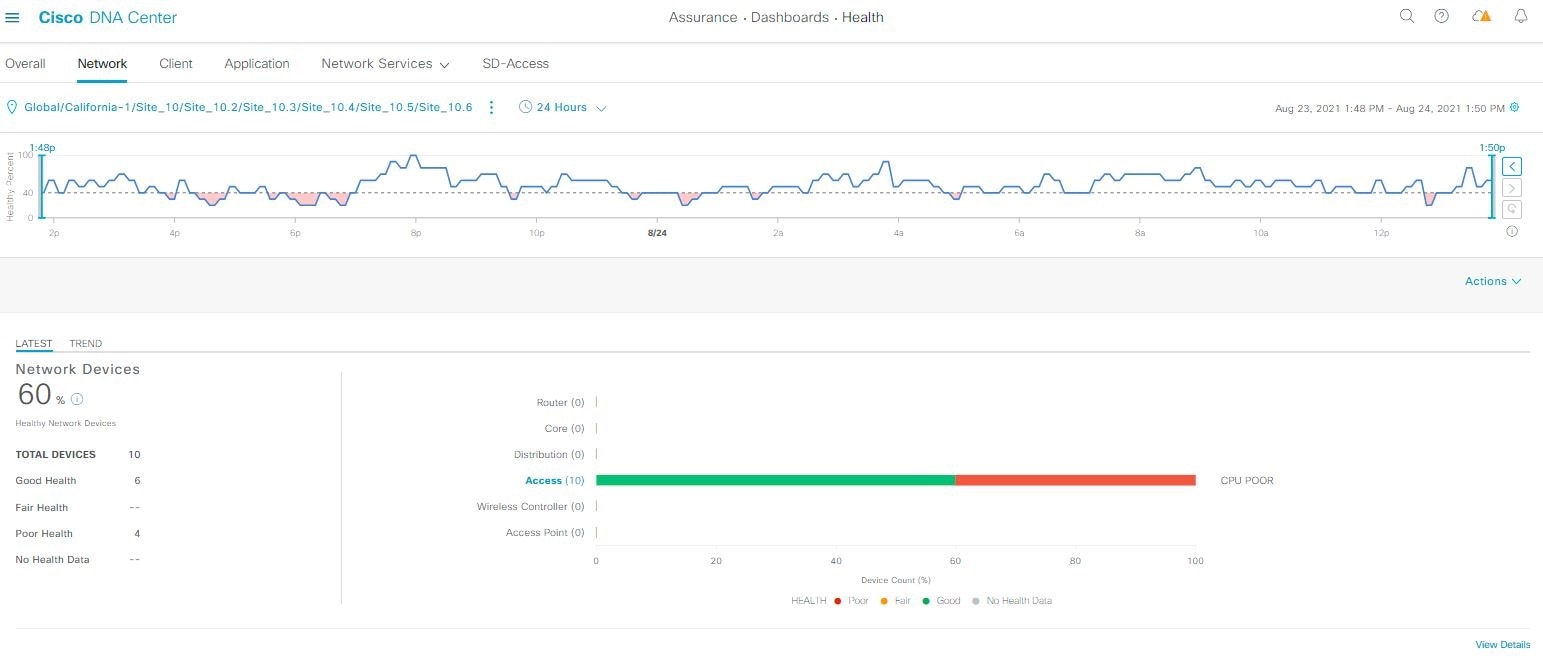Open the timeline info icon

(1512, 231)
